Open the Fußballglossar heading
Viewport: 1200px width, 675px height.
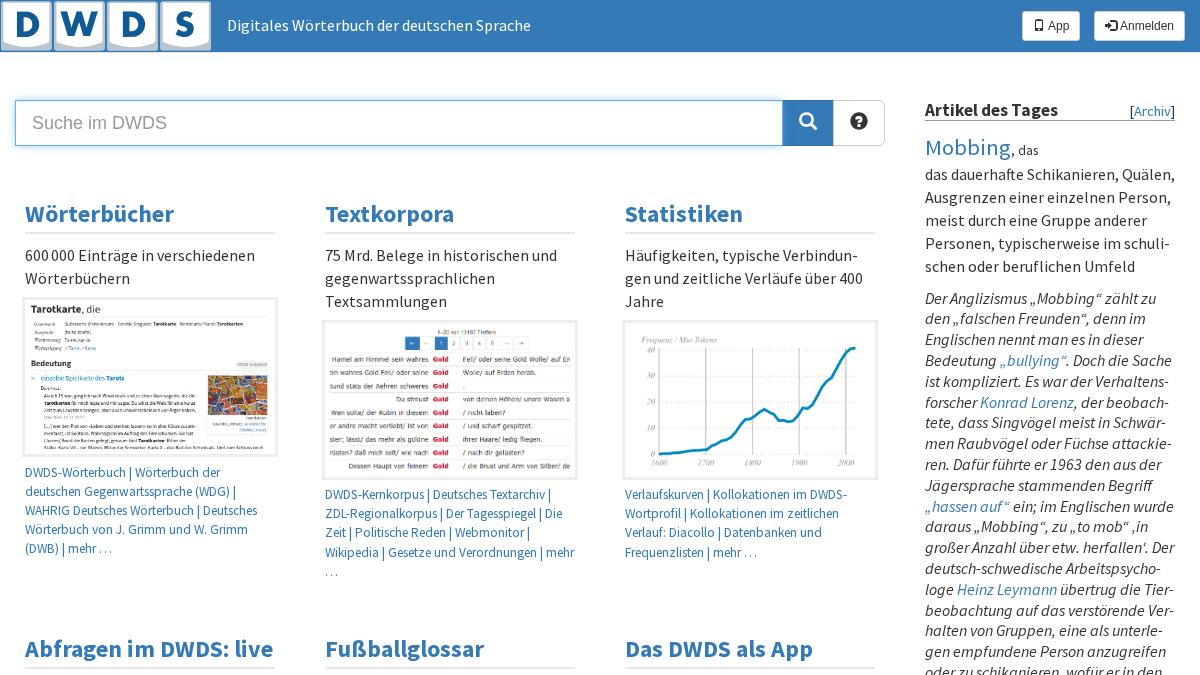pos(404,649)
